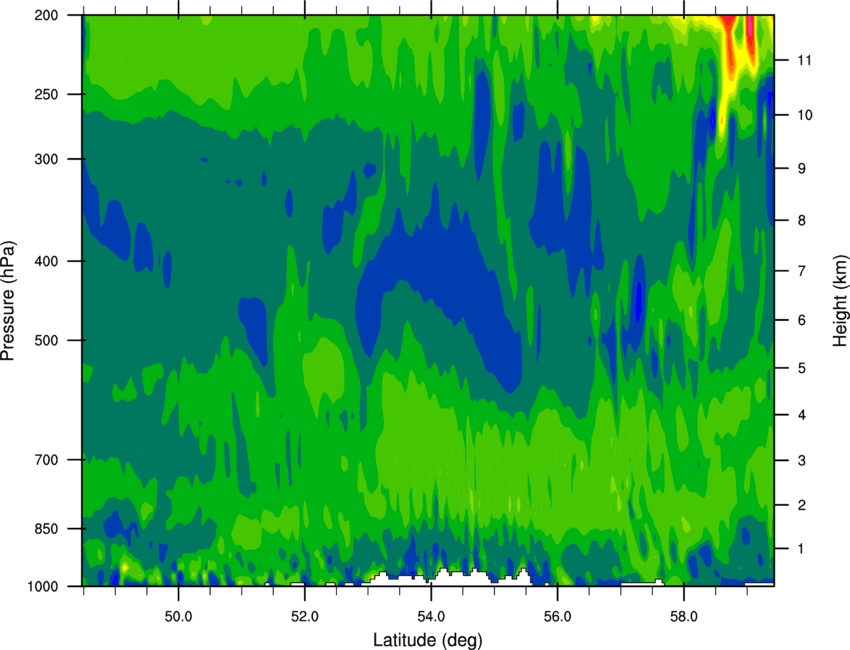The height and width of the screenshot is (650, 850).
Task: Click the 7 km height label
Action: click(x=802, y=271)
